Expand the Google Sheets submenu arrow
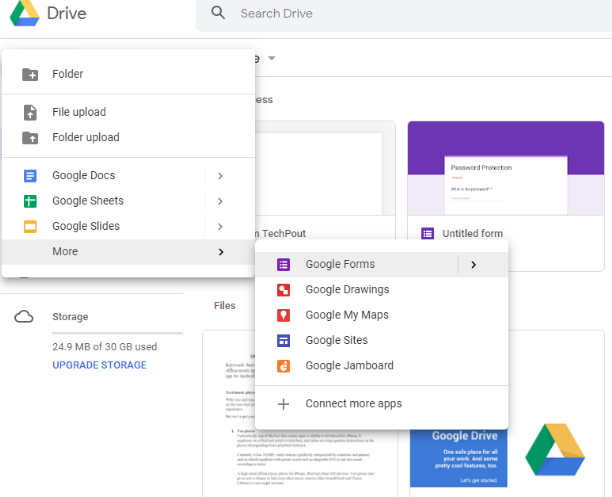 [220, 201]
